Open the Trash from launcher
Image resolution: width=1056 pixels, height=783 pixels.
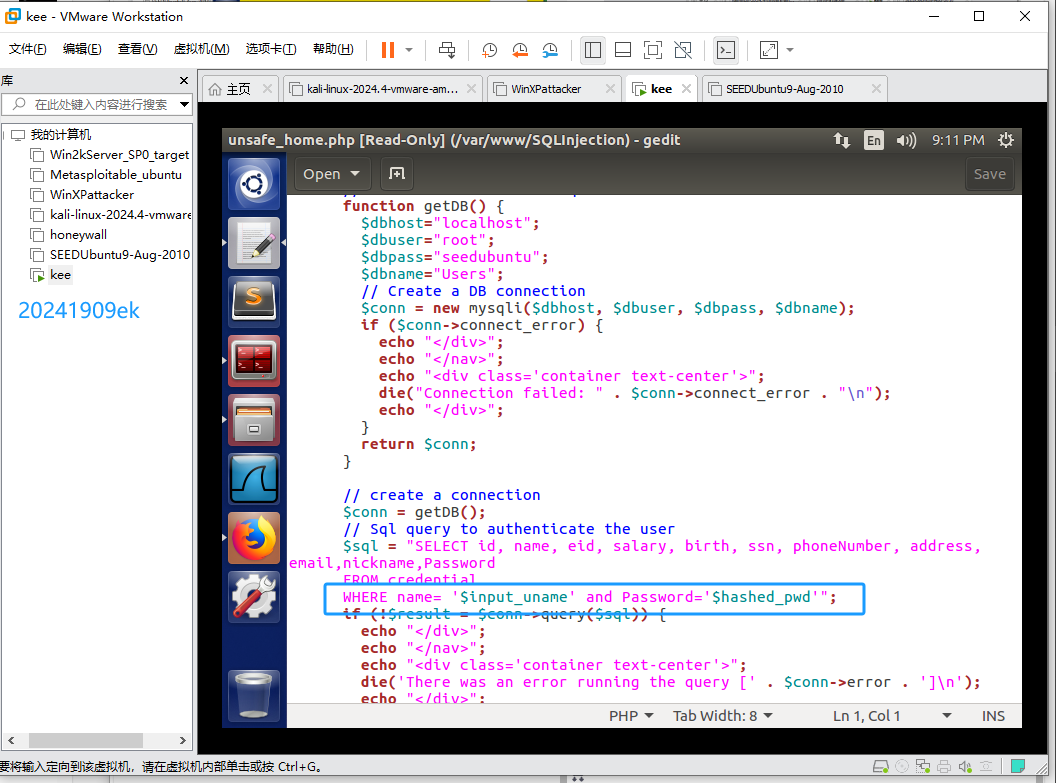click(x=254, y=696)
